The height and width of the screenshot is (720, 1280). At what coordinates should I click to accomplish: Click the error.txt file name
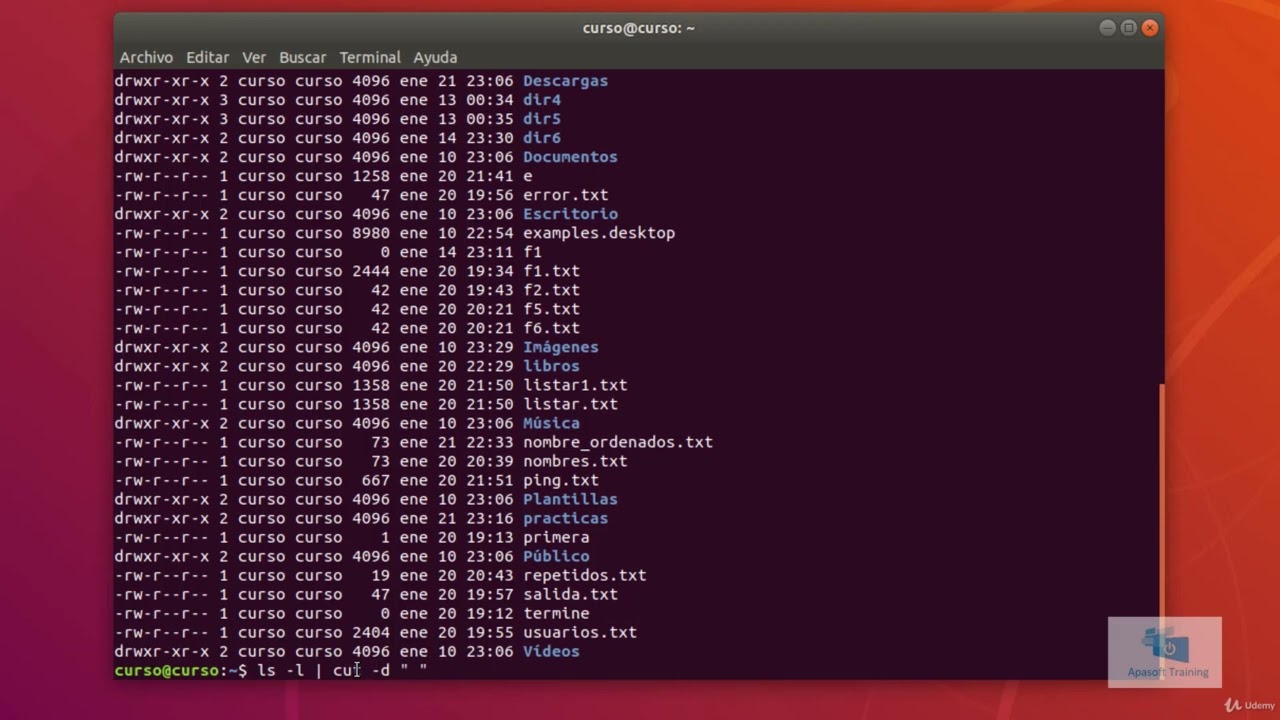pyautogui.click(x=565, y=195)
